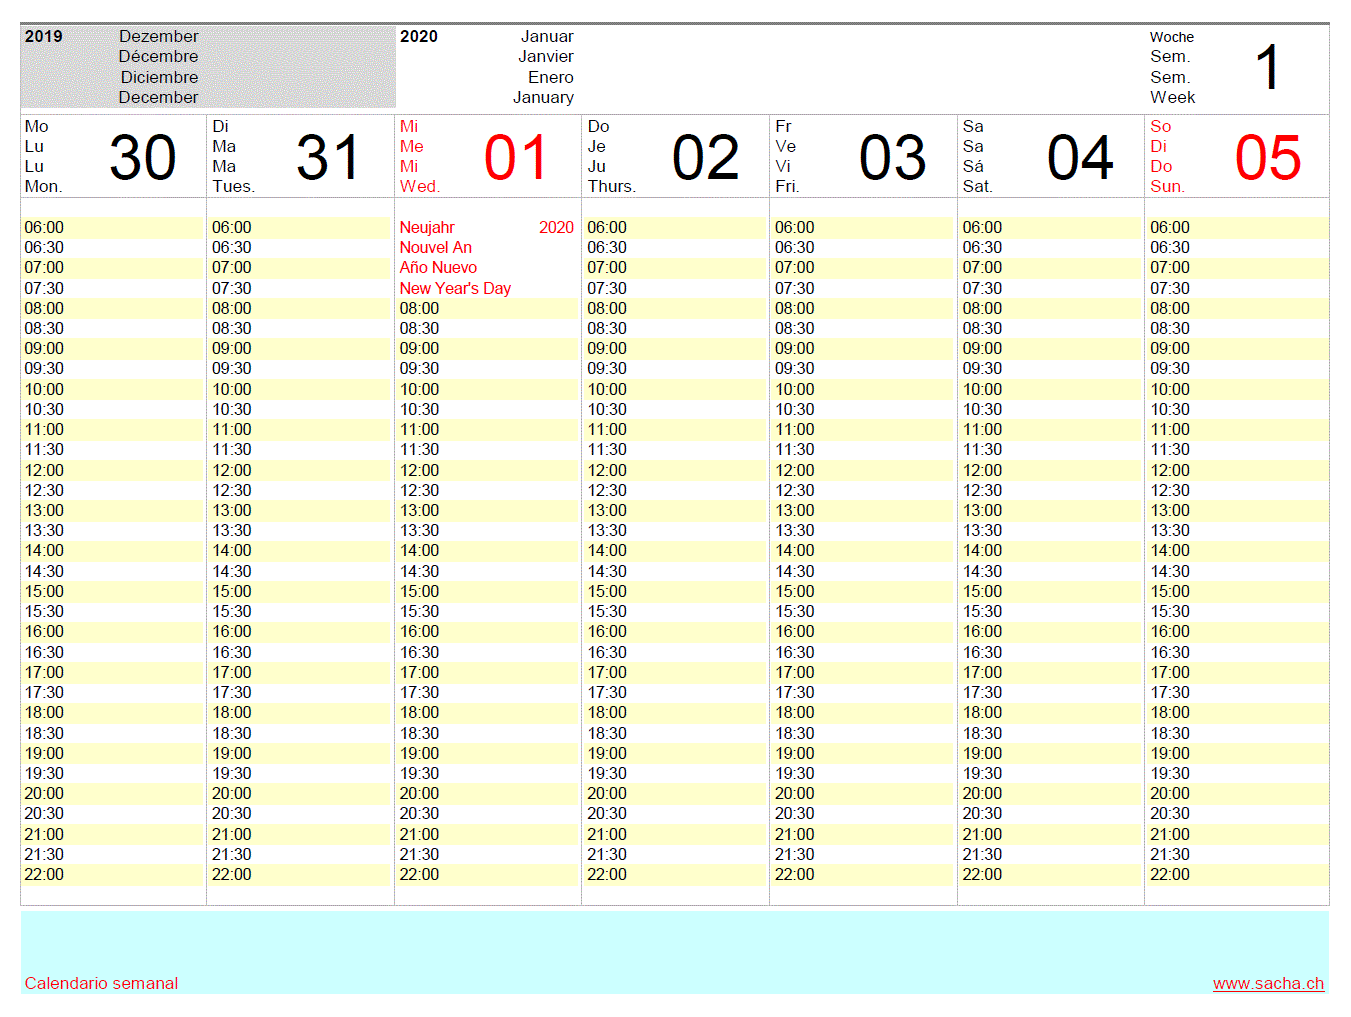Select the 06:30 slot on Thursday
1351x1017 pixels.
(x=675, y=248)
